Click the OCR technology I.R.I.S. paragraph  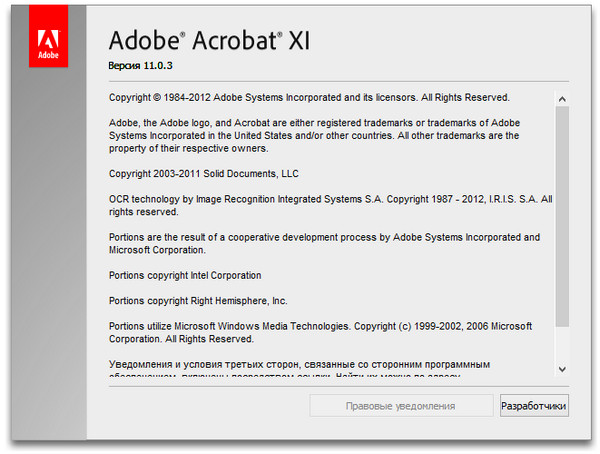click(x=329, y=205)
